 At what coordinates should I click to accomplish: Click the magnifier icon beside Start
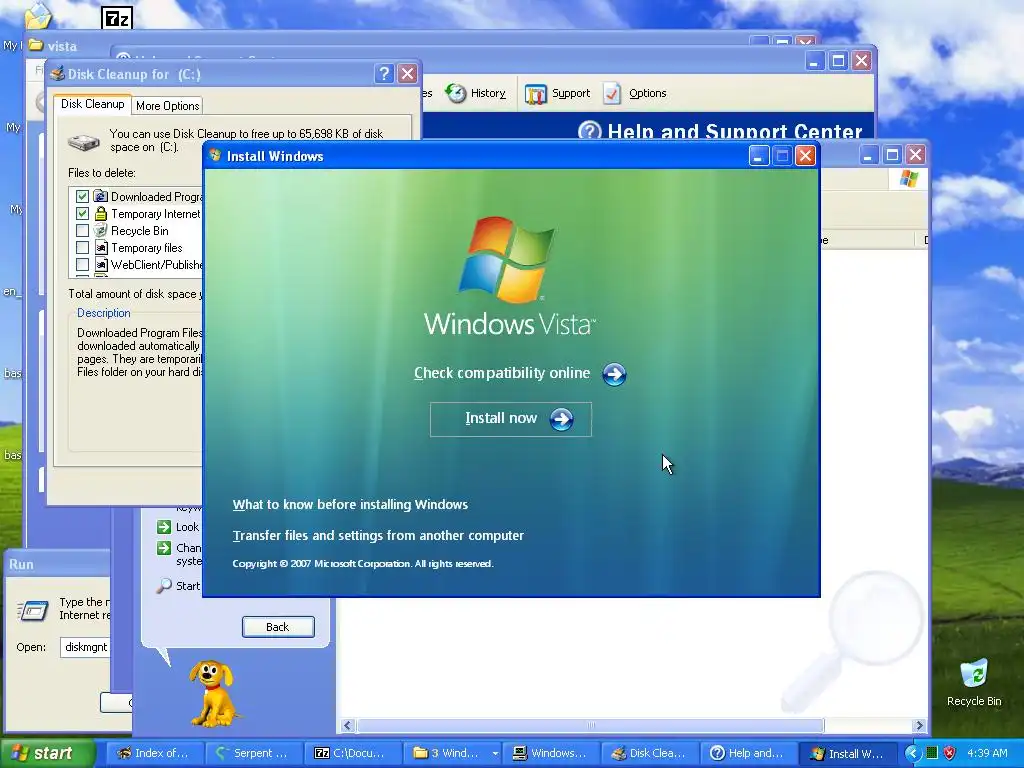(x=163, y=586)
